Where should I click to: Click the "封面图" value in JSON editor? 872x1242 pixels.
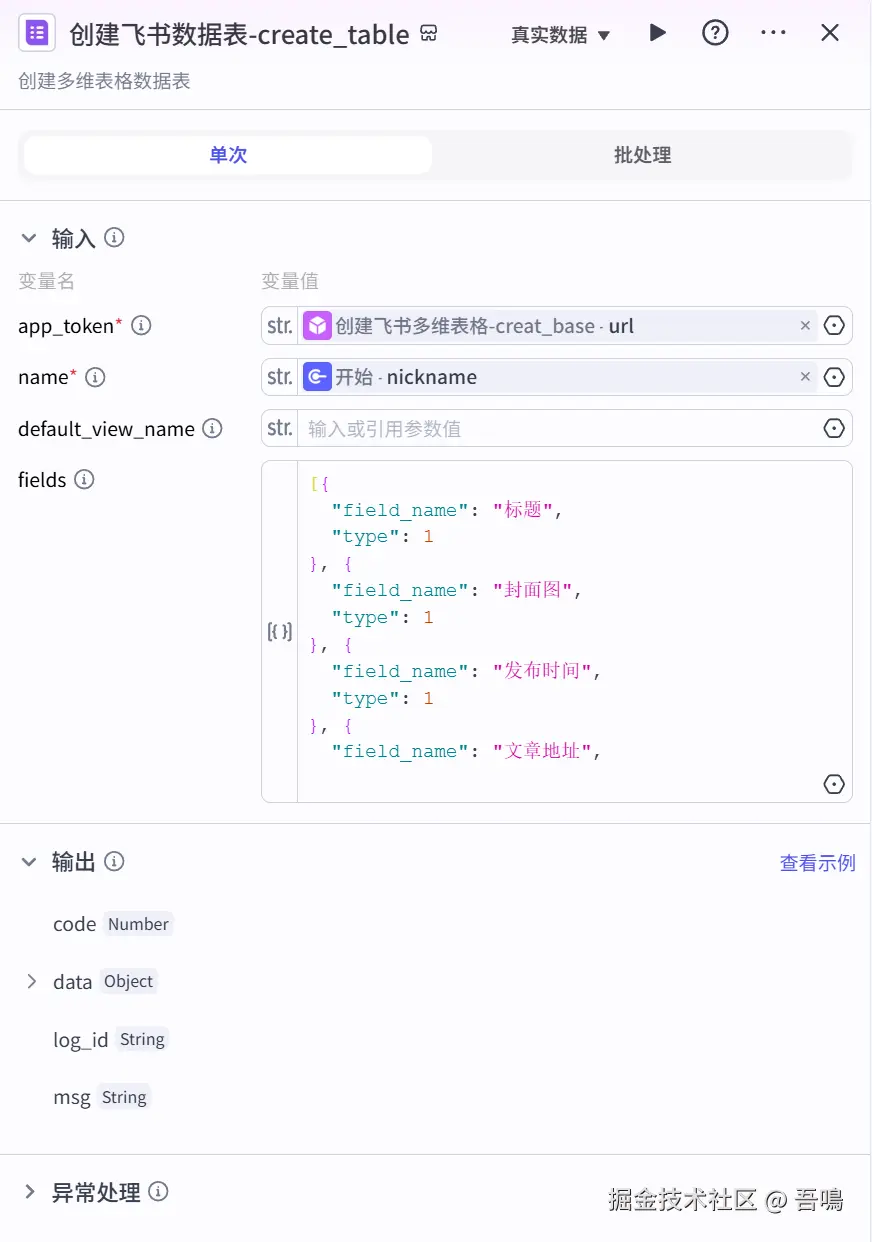click(533, 590)
